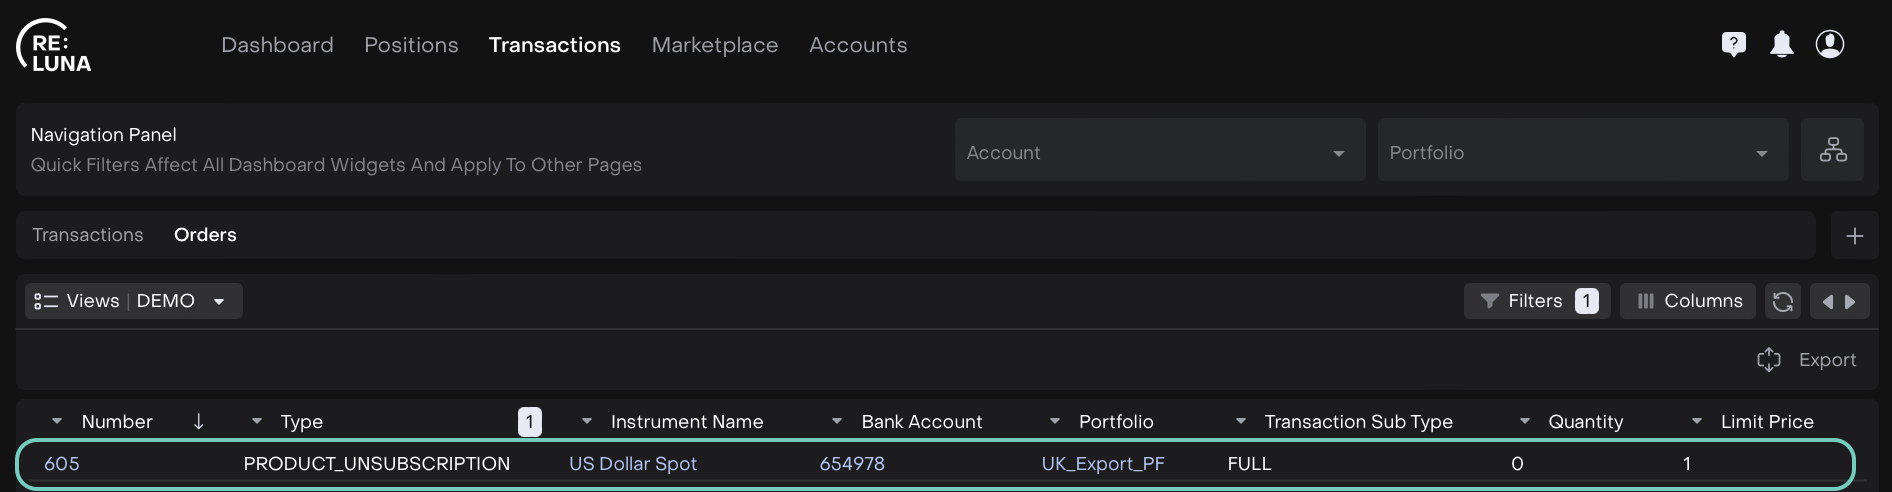The height and width of the screenshot is (492, 1892).
Task: Click the hierarchy structure icon
Action: pyautogui.click(x=1832, y=150)
